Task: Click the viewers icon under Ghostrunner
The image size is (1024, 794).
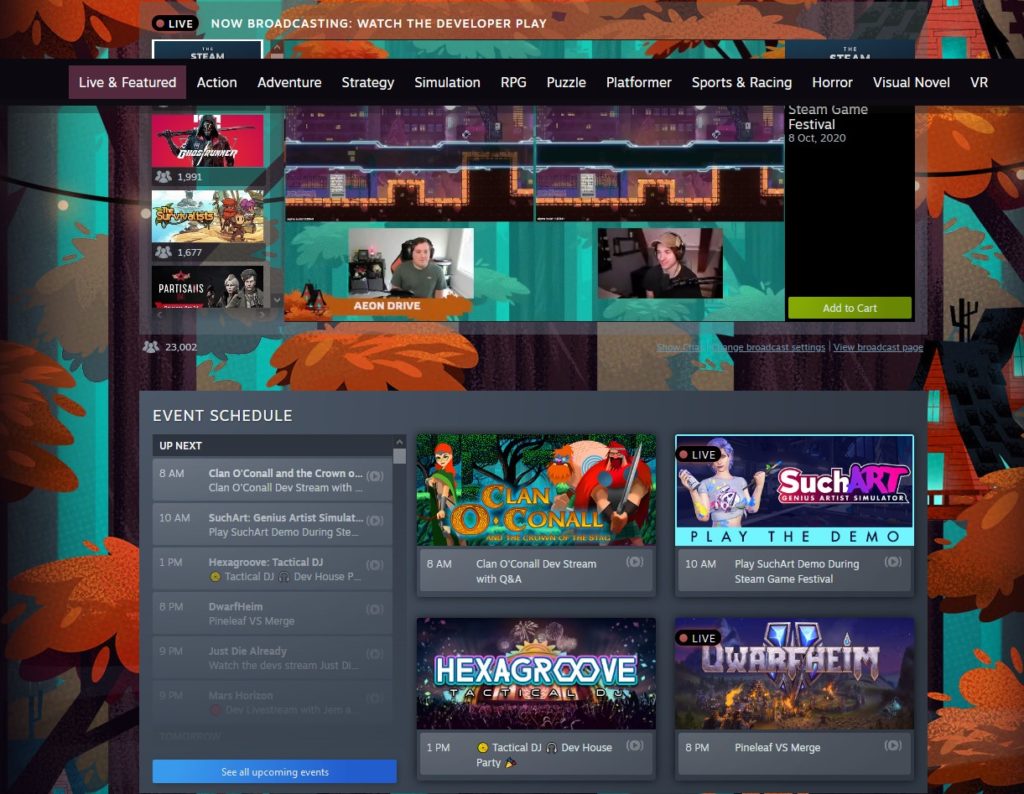Action: [x=163, y=176]
